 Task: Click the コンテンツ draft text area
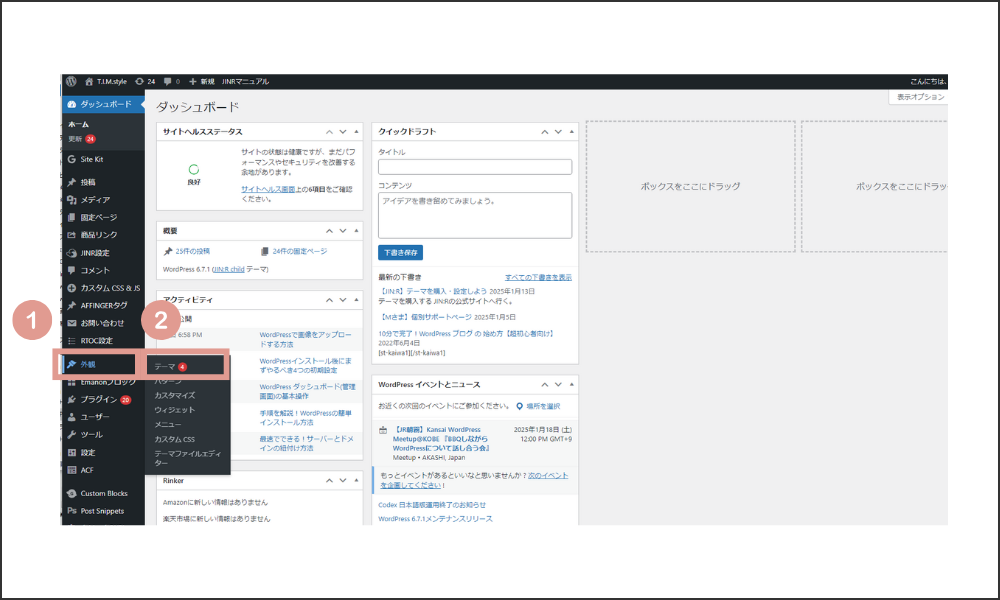click(x=475, y=216)
